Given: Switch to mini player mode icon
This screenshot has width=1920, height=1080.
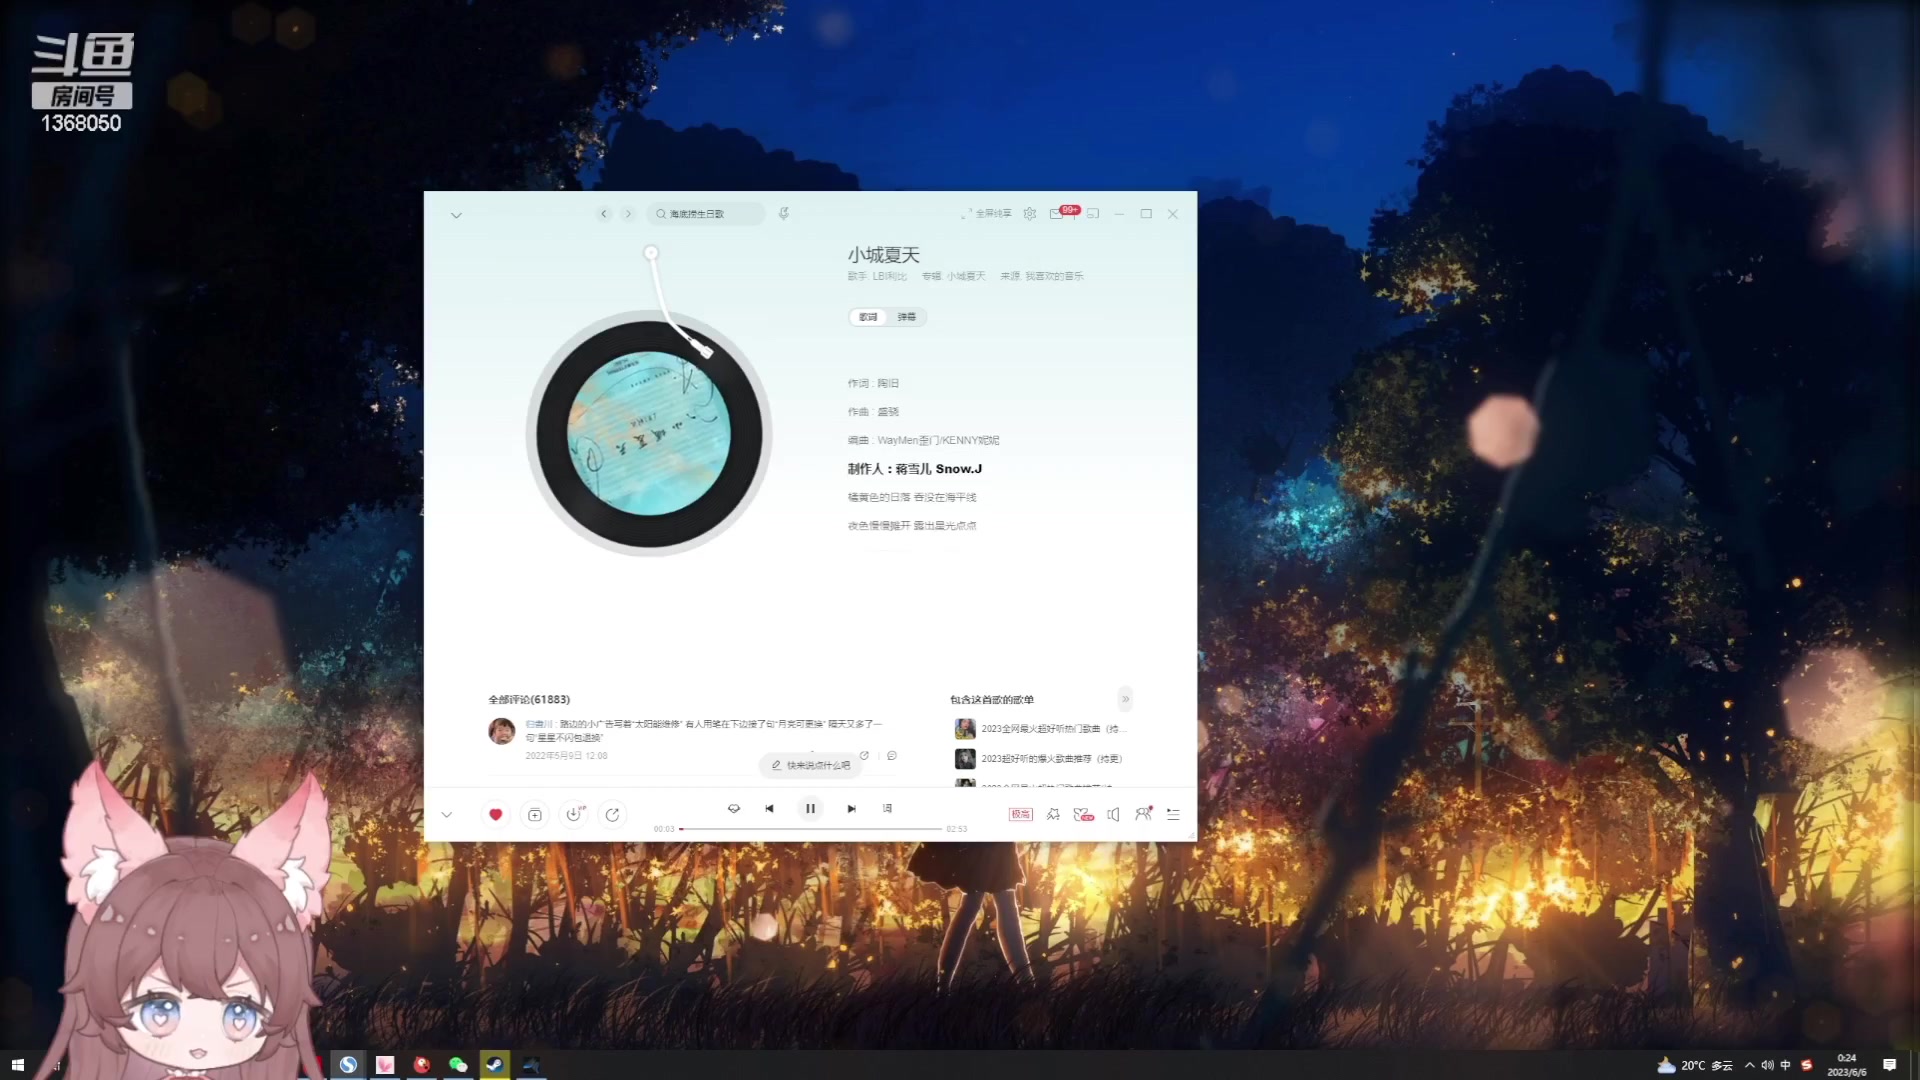Looking at the screenshot, I should pos(1093,214).
